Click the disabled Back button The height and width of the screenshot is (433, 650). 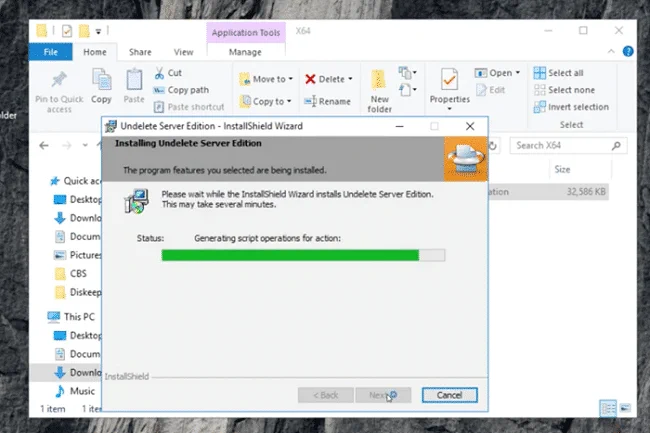pos(325,395)
